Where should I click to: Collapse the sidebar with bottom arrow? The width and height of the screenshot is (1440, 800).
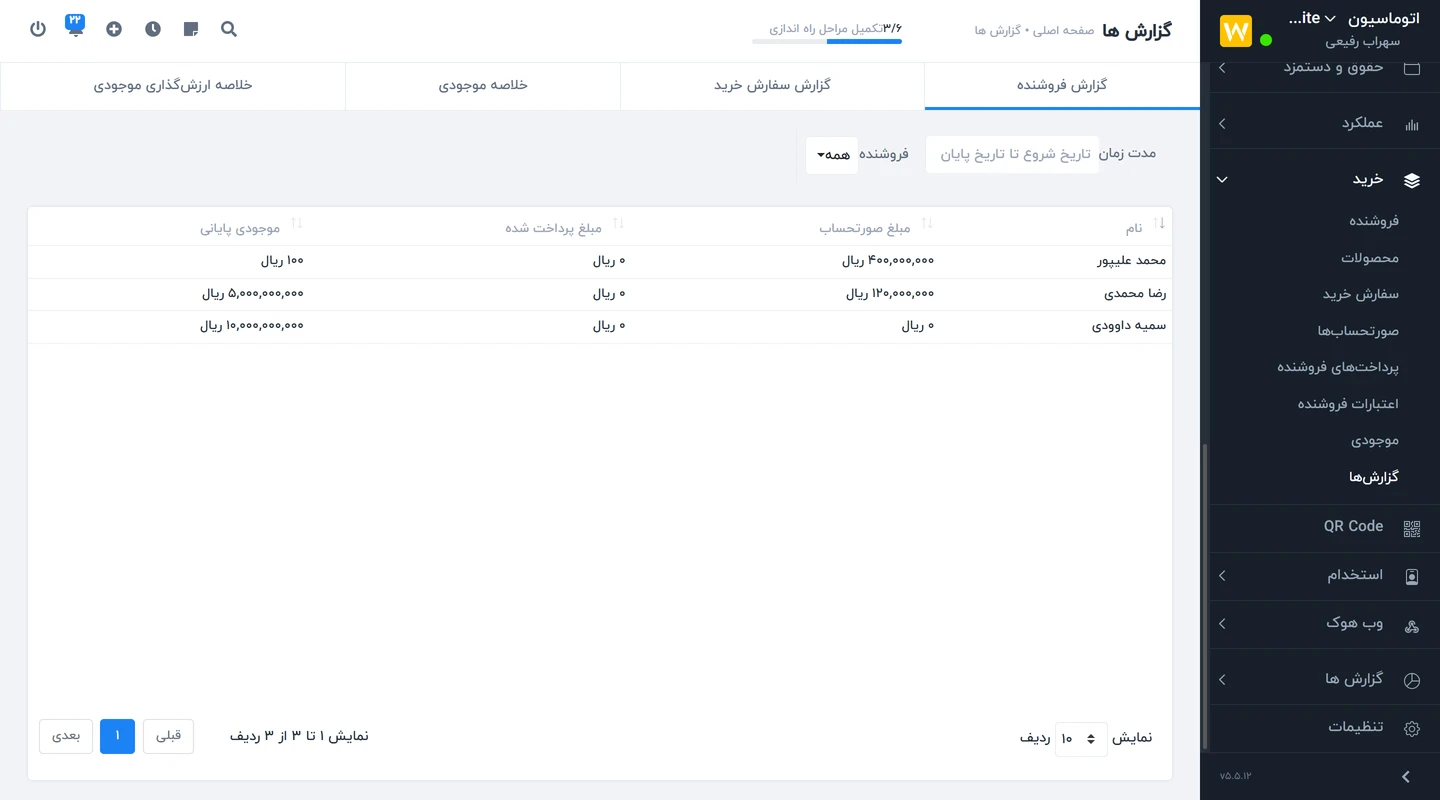[1405, 777]
